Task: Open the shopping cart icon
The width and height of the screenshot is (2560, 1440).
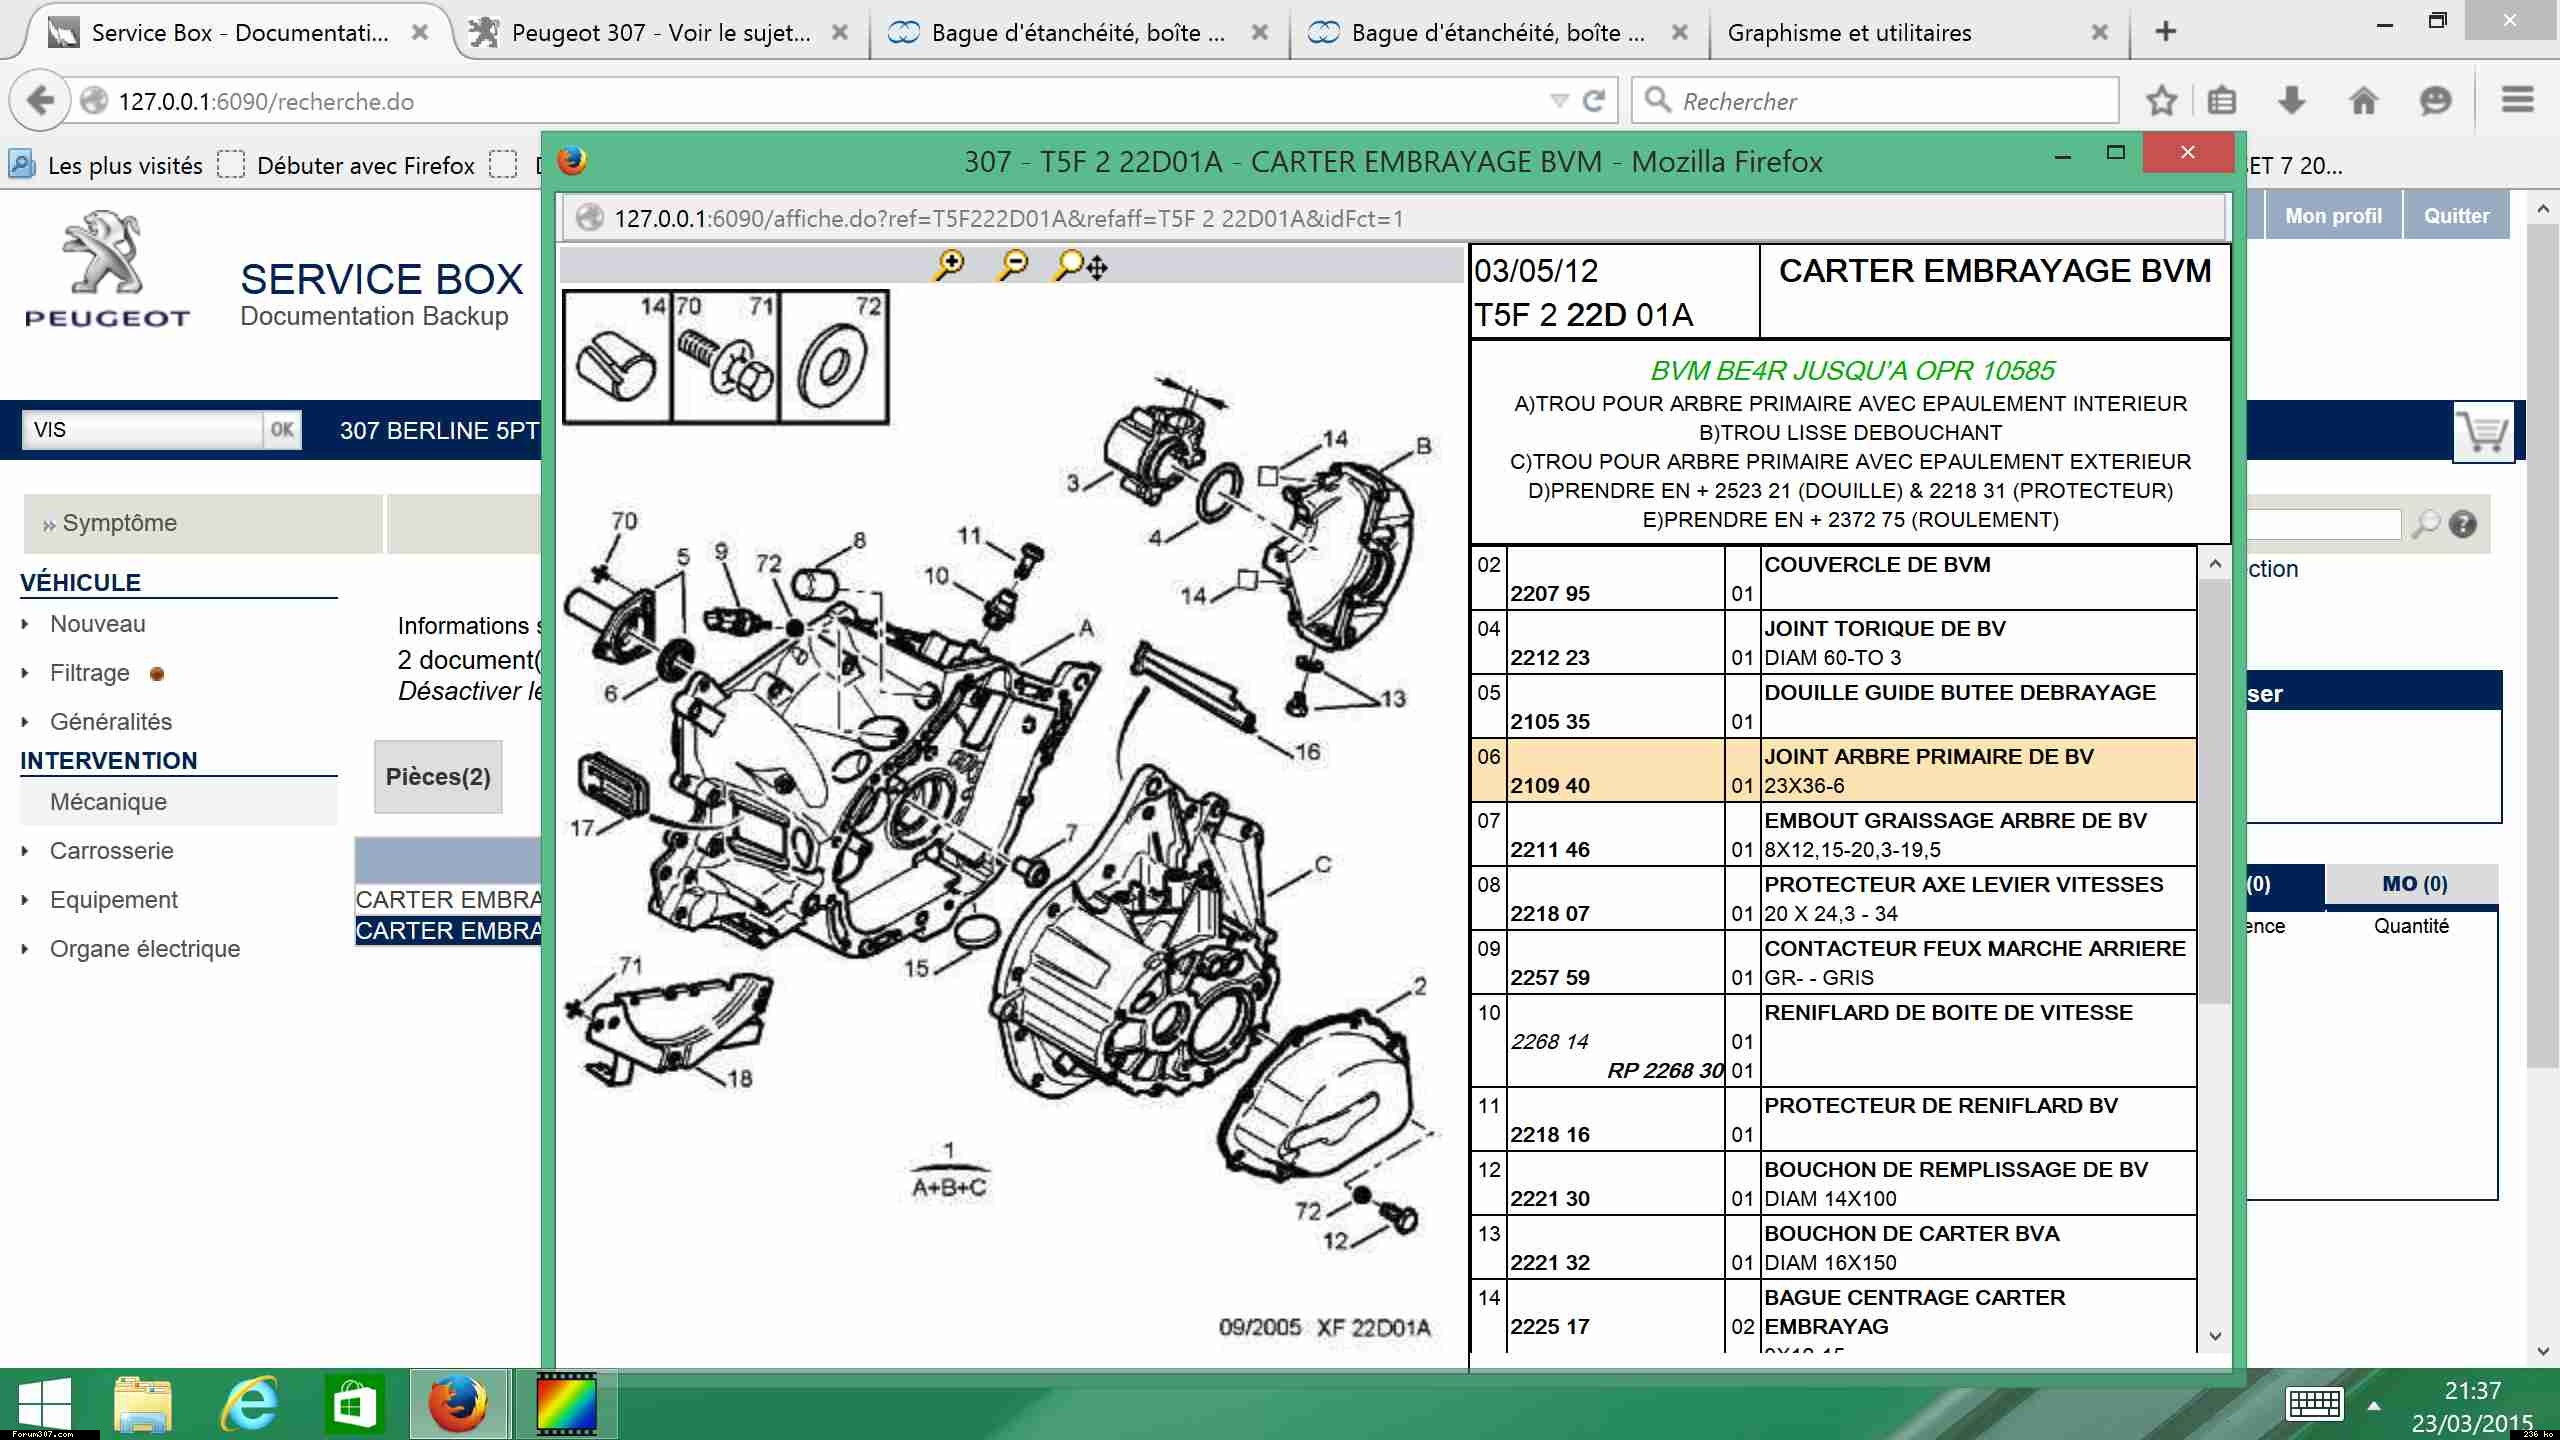Action: point(2484,432)
